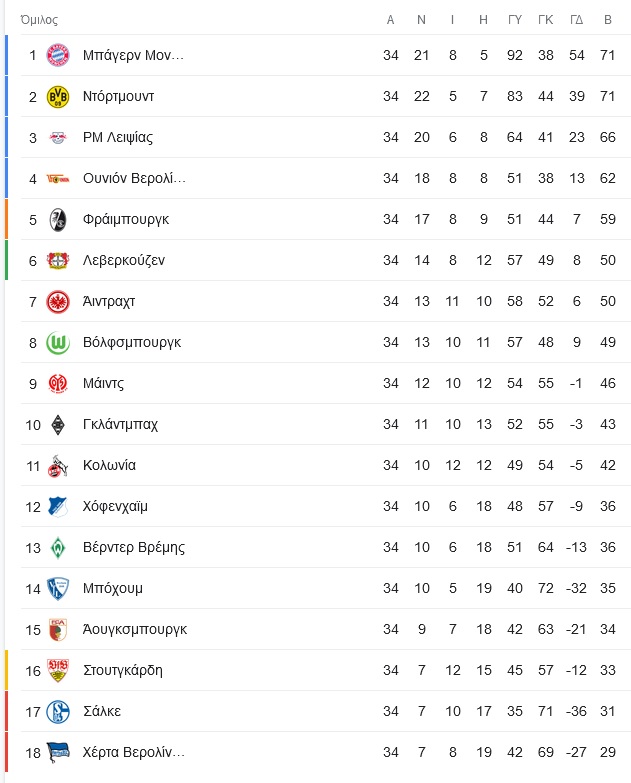Screen dimensions: 631x783
Task: Open the Freiburg club logo
Action: point(58,219)
